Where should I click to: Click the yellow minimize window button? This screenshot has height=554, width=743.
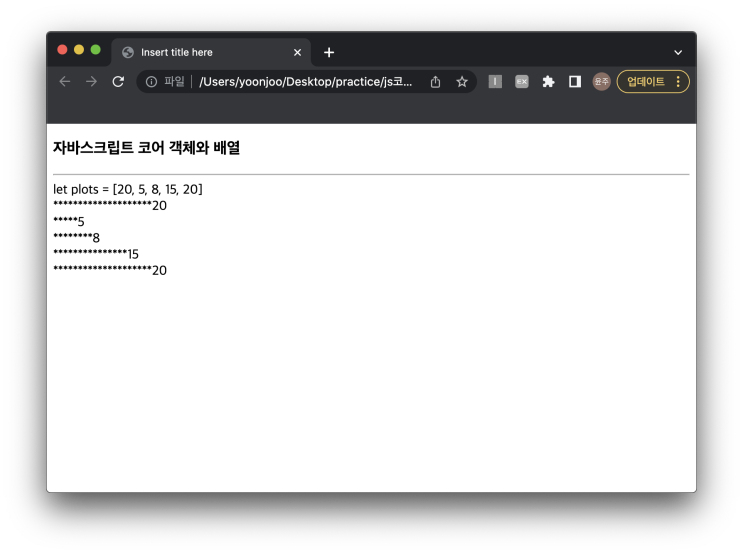(79, 50)
